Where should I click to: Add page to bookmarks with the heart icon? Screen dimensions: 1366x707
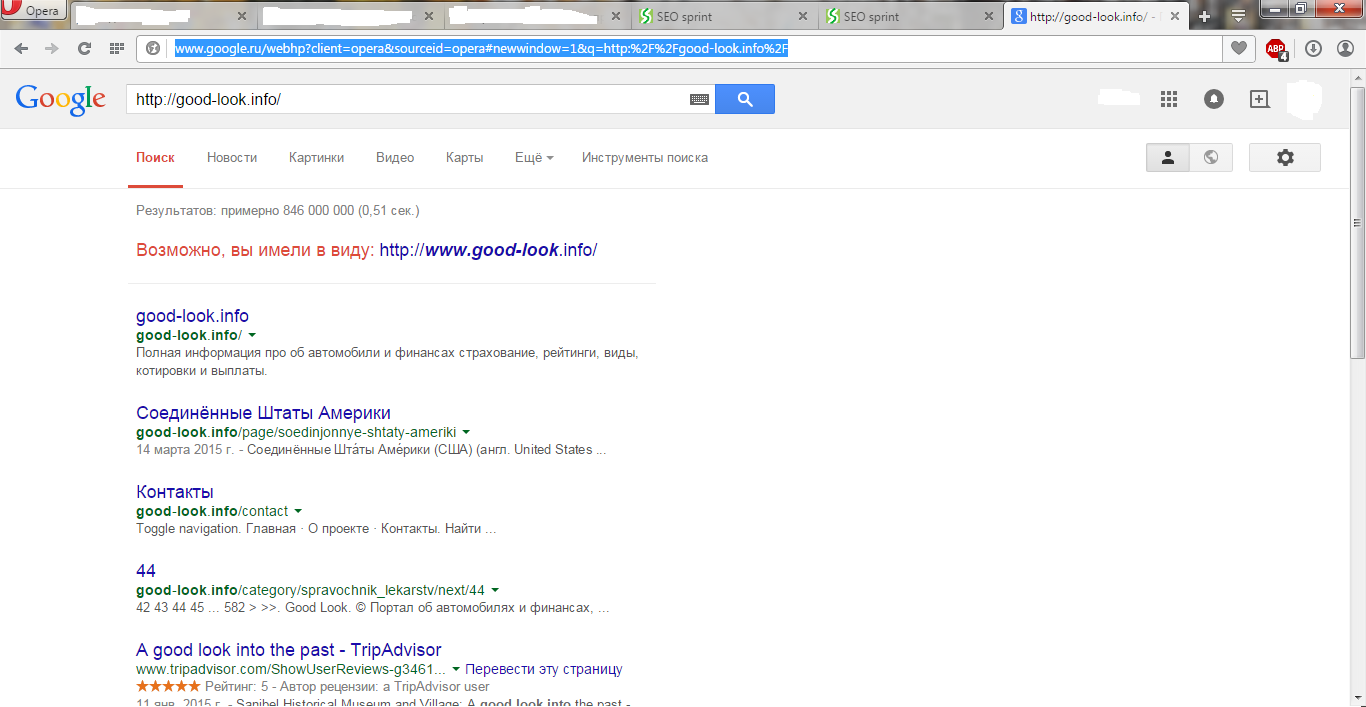[x=1238, y=48]
